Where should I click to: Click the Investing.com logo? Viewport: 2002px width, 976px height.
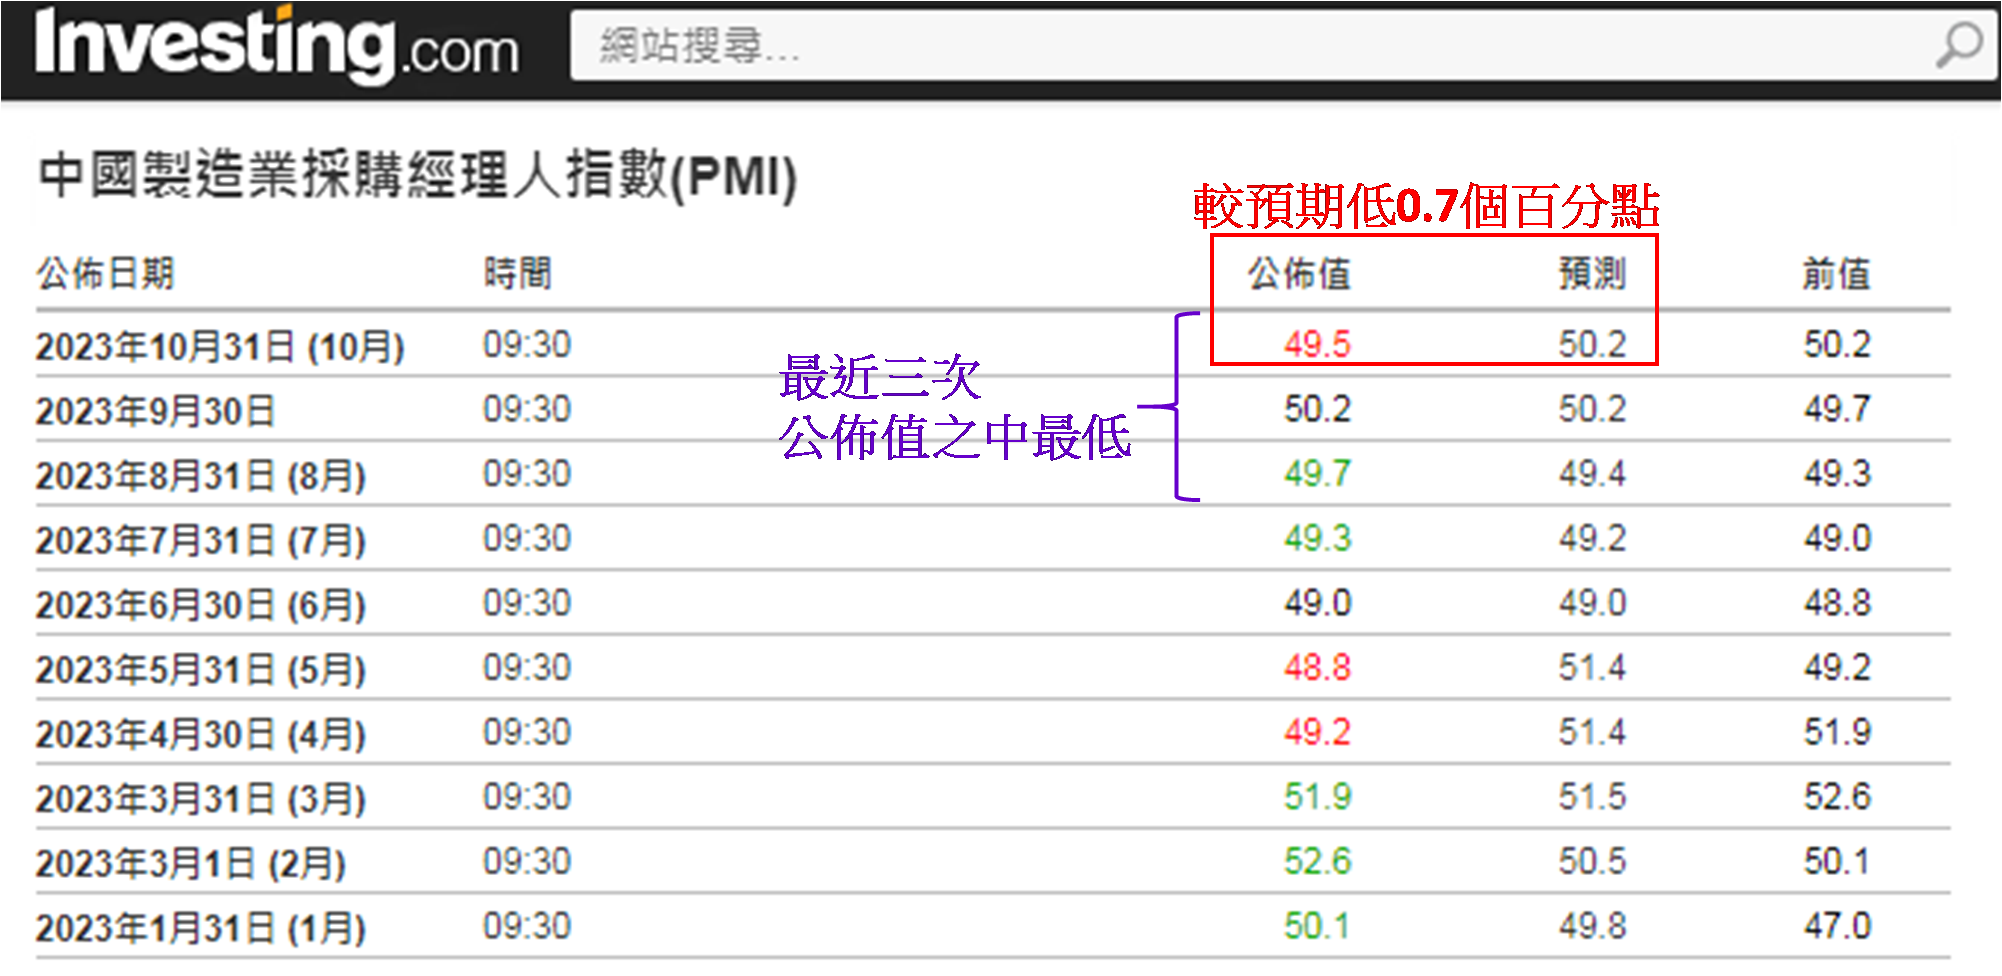click(x=276, y=46)
